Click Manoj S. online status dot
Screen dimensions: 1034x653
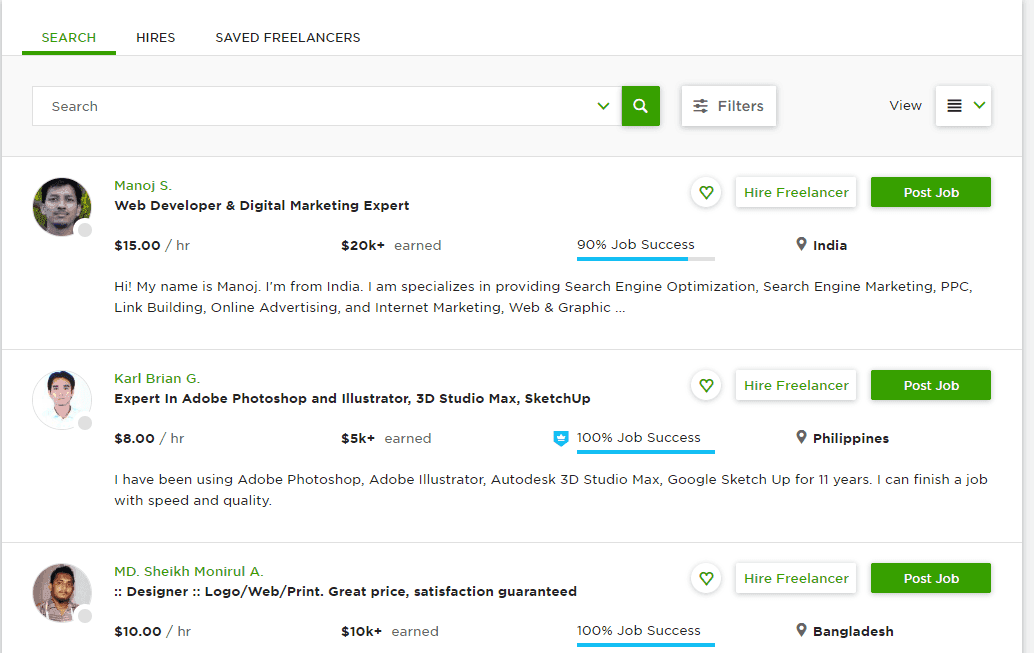(85, 230)
